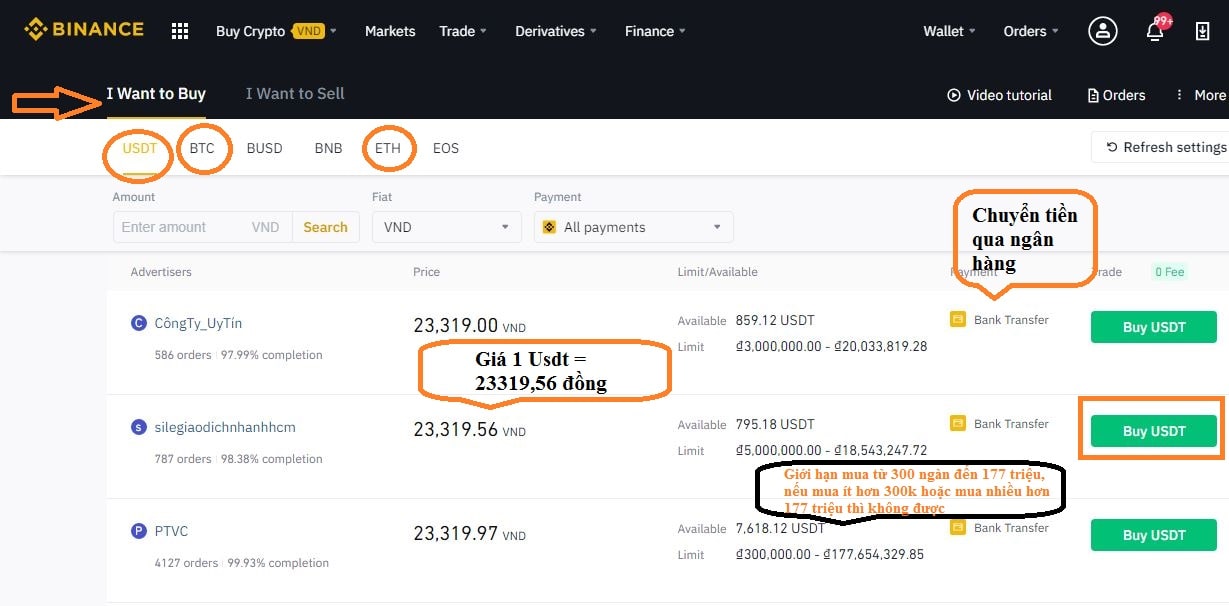Open the user profile icon
The image size is (1229, 606).
pos(1103,31)
